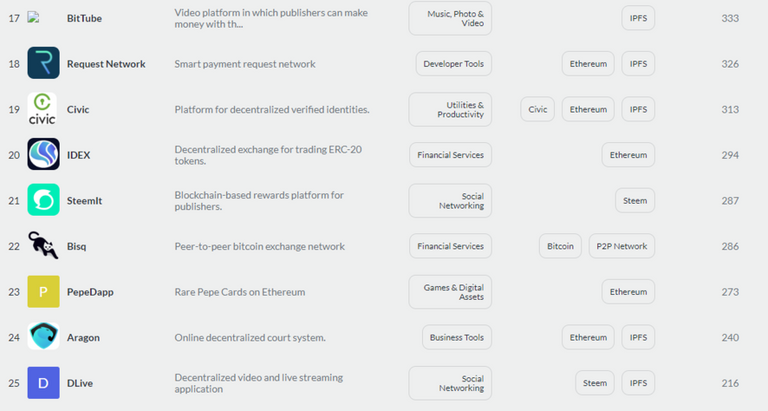The height and width of the screenshot is (411, 768).
Task: Open the PepeDapp yellow P icon
Action: pos(43,292)
